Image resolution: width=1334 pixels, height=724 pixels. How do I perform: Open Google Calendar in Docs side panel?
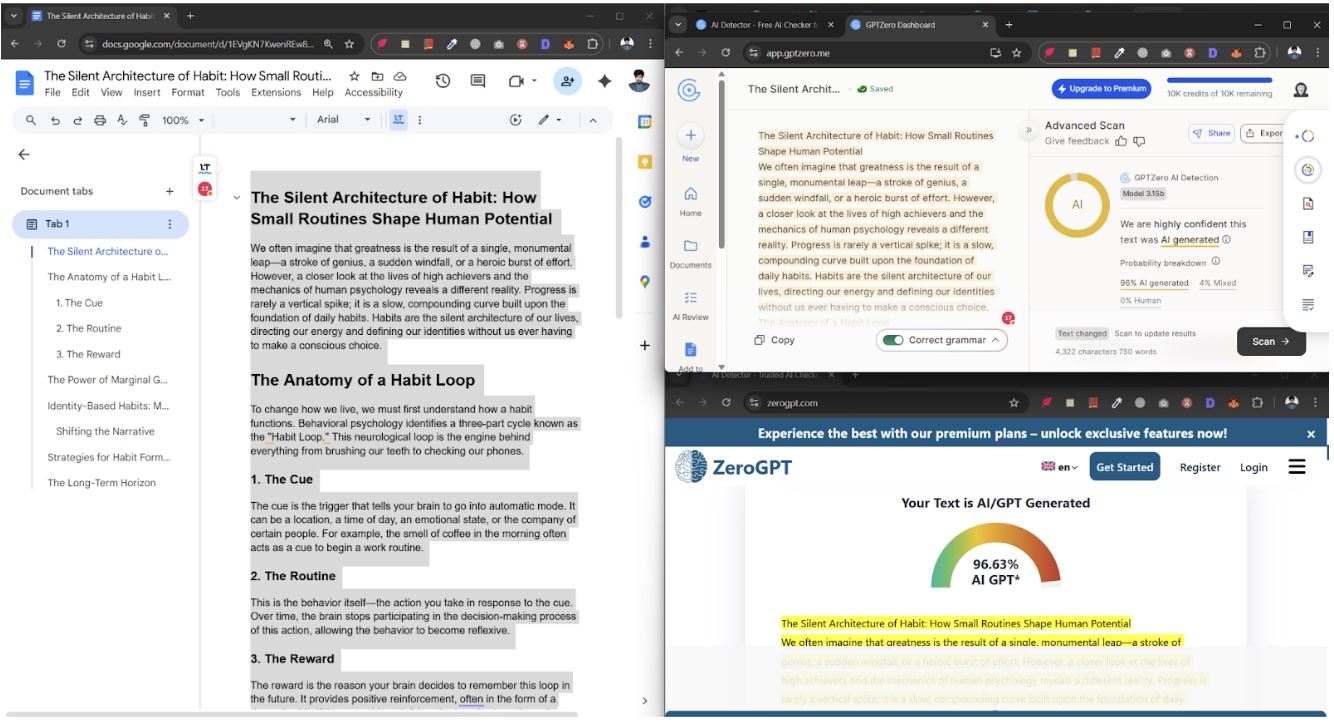[645, 122]
